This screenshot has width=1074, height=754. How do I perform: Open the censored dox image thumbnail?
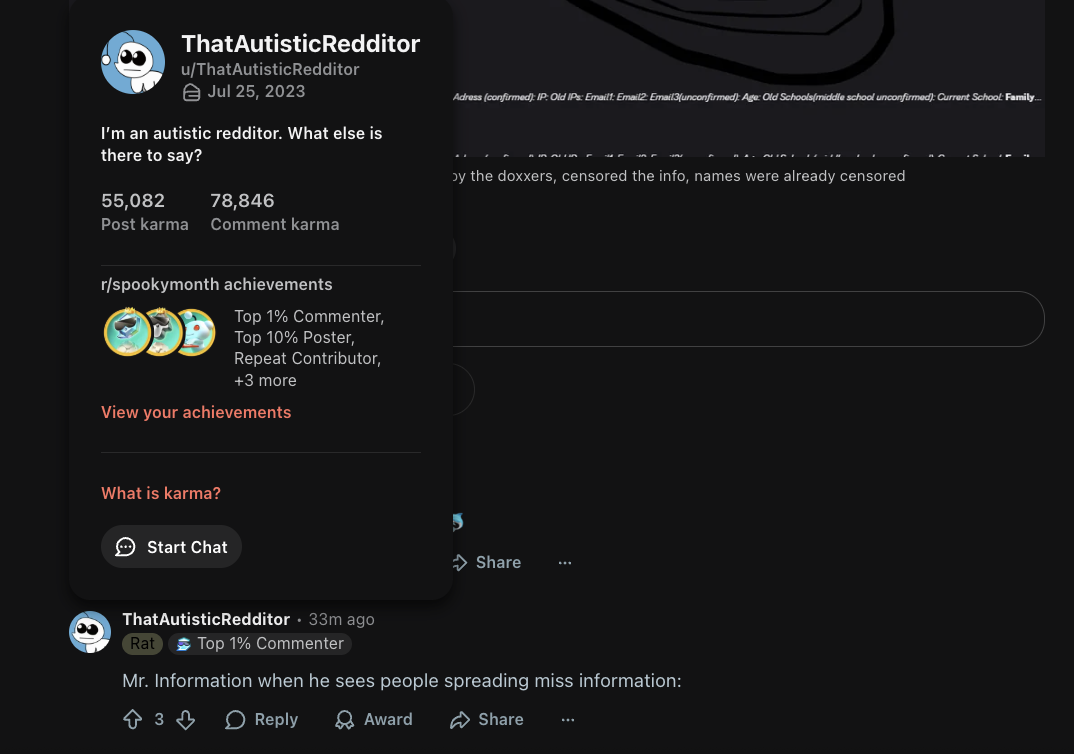coord(749,78)
